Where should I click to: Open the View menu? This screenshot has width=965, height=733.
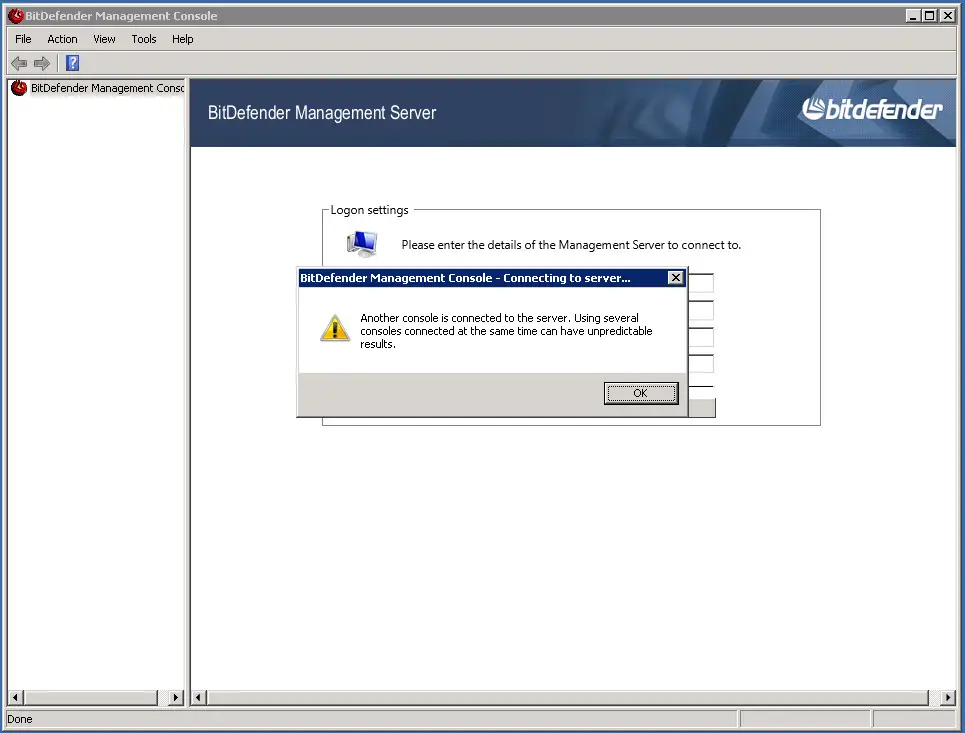105,39
